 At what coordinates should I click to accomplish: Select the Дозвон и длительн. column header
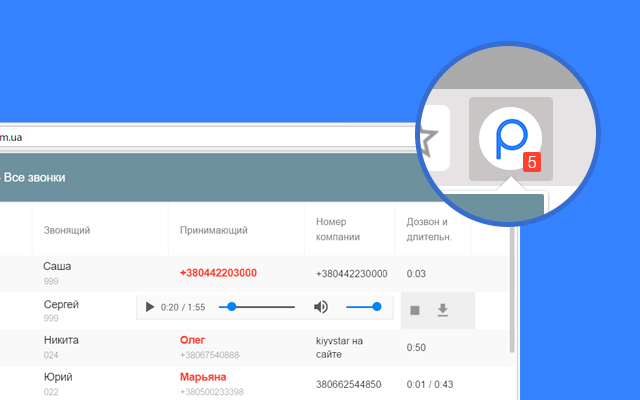[429, 229]
